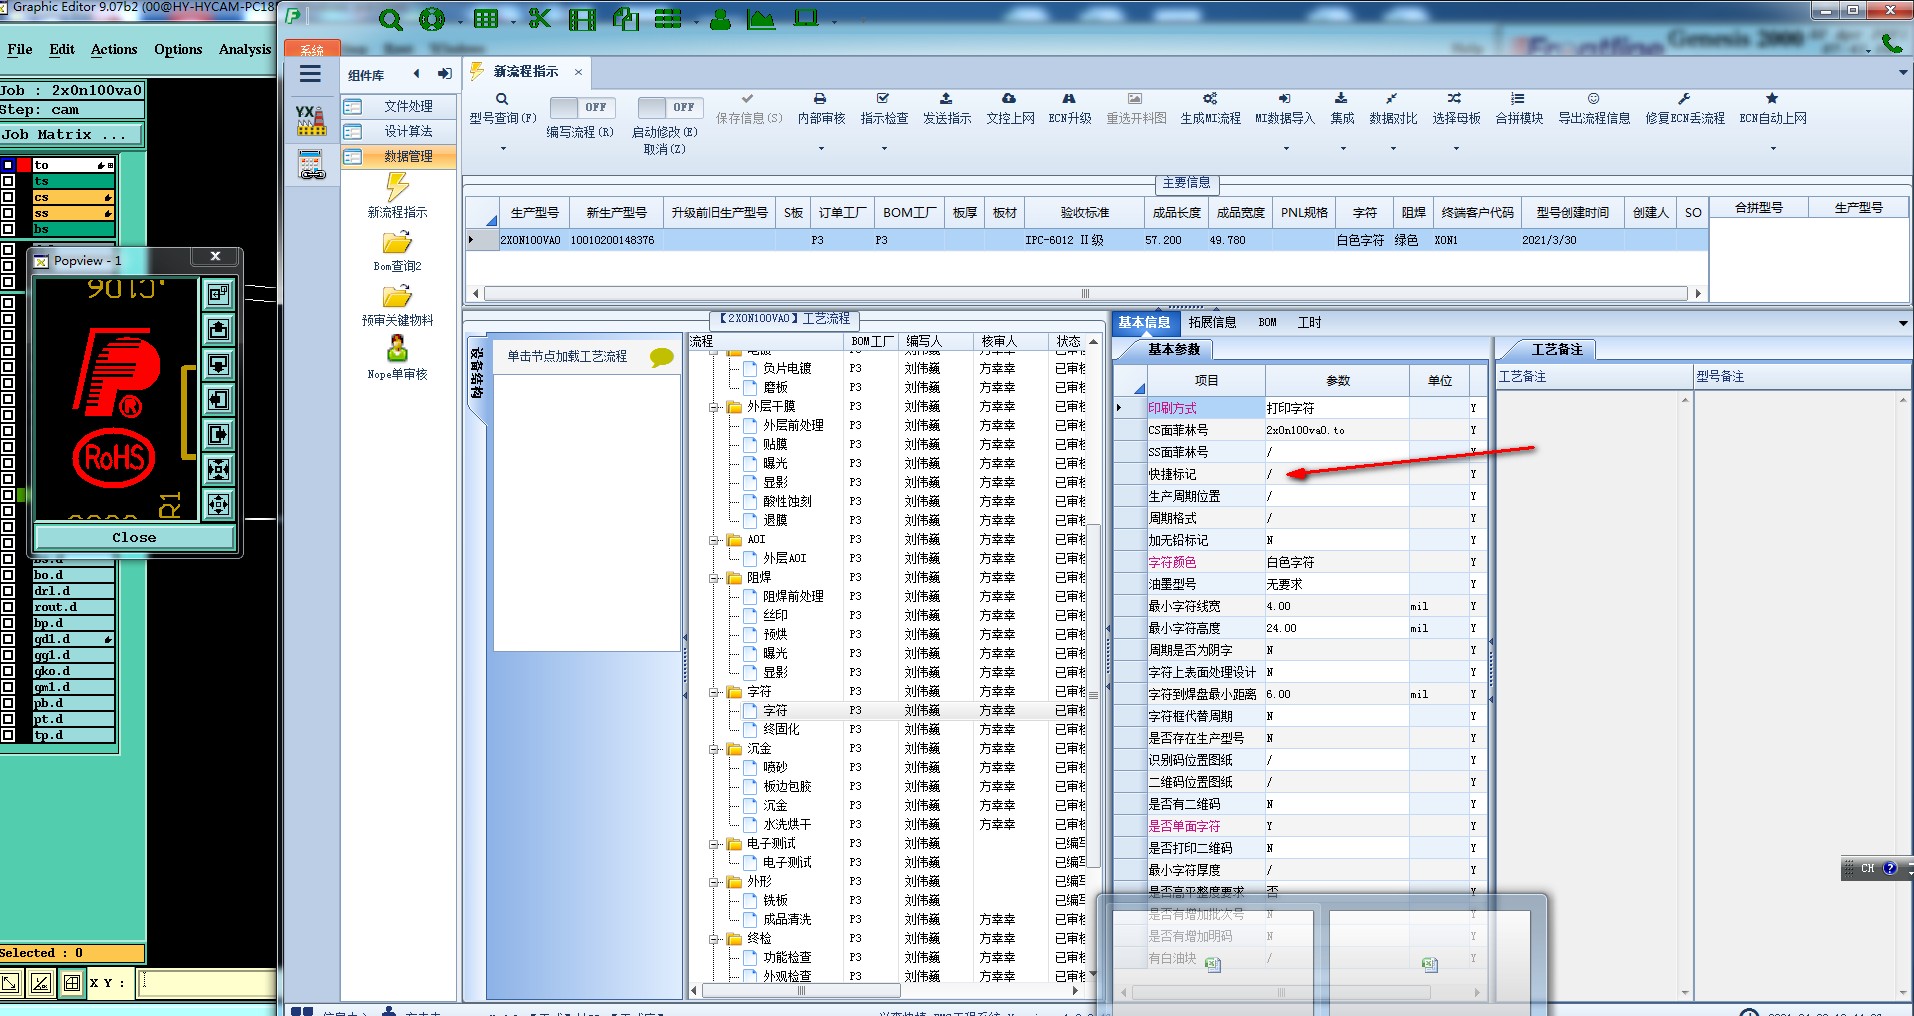This screenshot has width=1914, height=1016.
Task: Collapse the 沉金 tree node
Action: tap(715, 749)
